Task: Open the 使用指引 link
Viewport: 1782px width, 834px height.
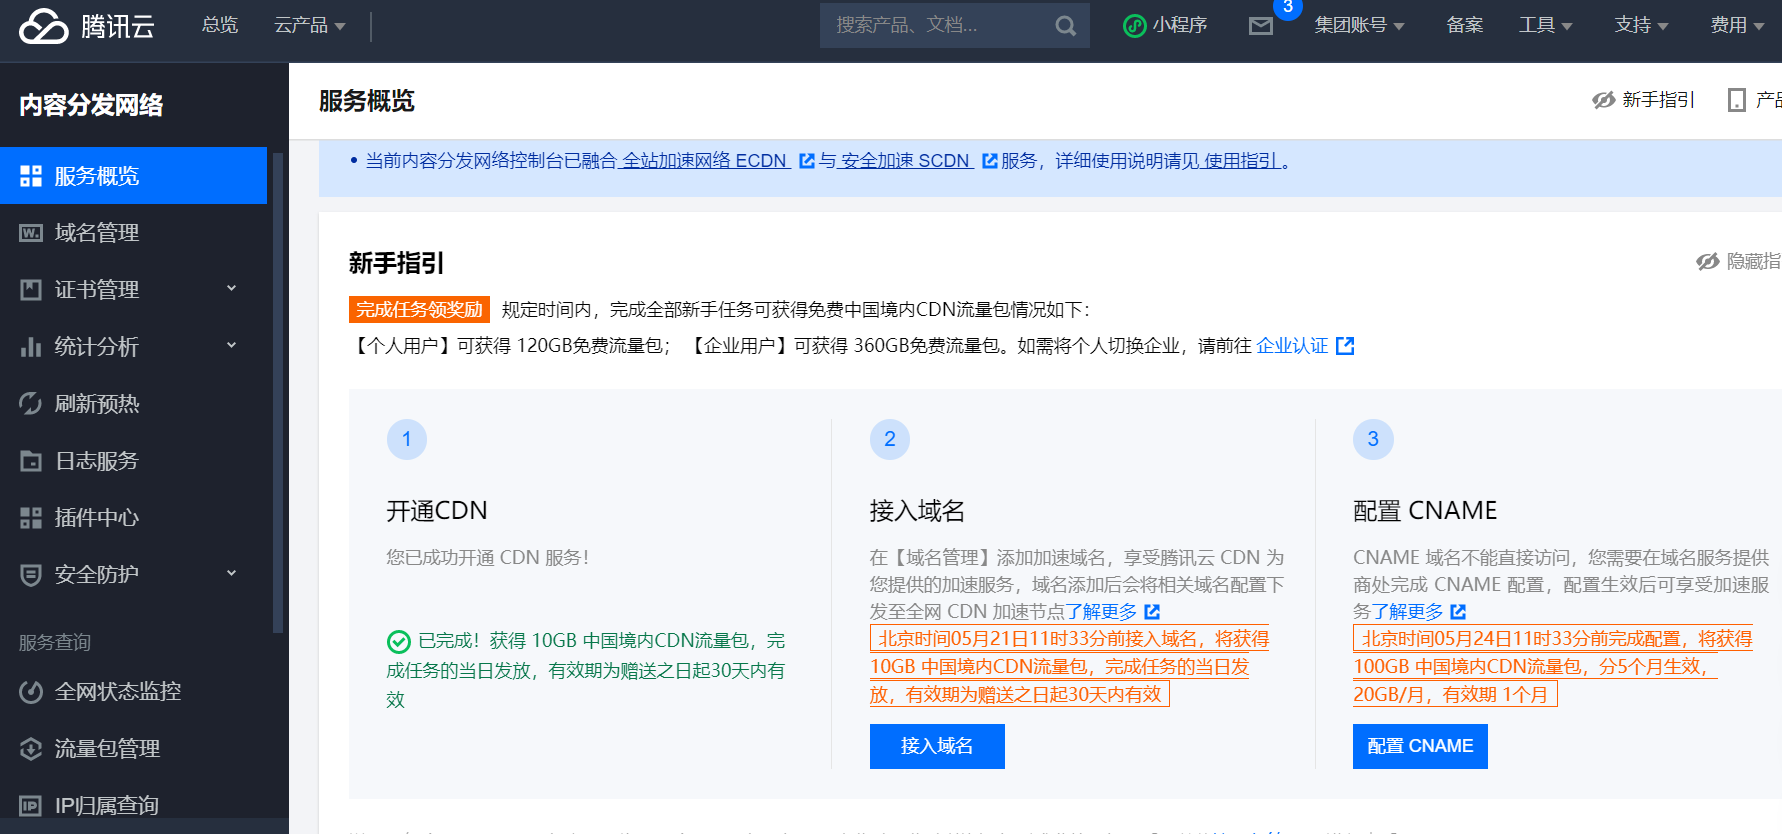Action: (1242, 161)
